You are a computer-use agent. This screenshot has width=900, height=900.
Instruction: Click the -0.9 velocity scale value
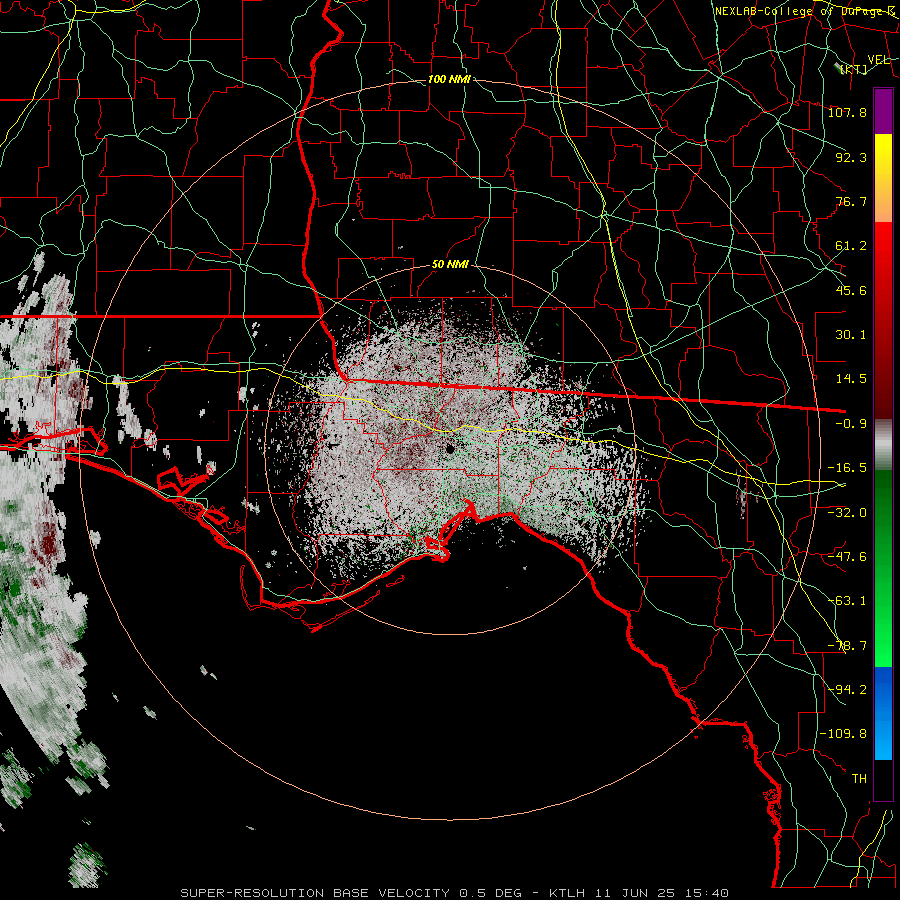(x=851, y=424)
